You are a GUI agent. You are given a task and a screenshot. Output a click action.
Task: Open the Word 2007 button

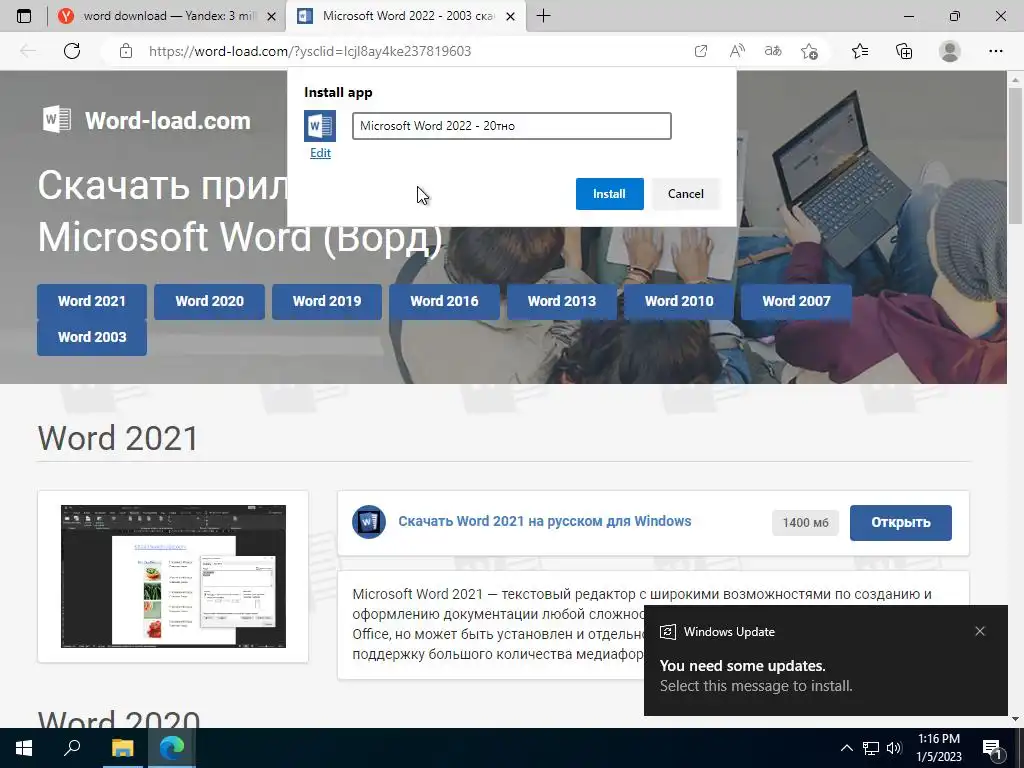coord(796,302)
